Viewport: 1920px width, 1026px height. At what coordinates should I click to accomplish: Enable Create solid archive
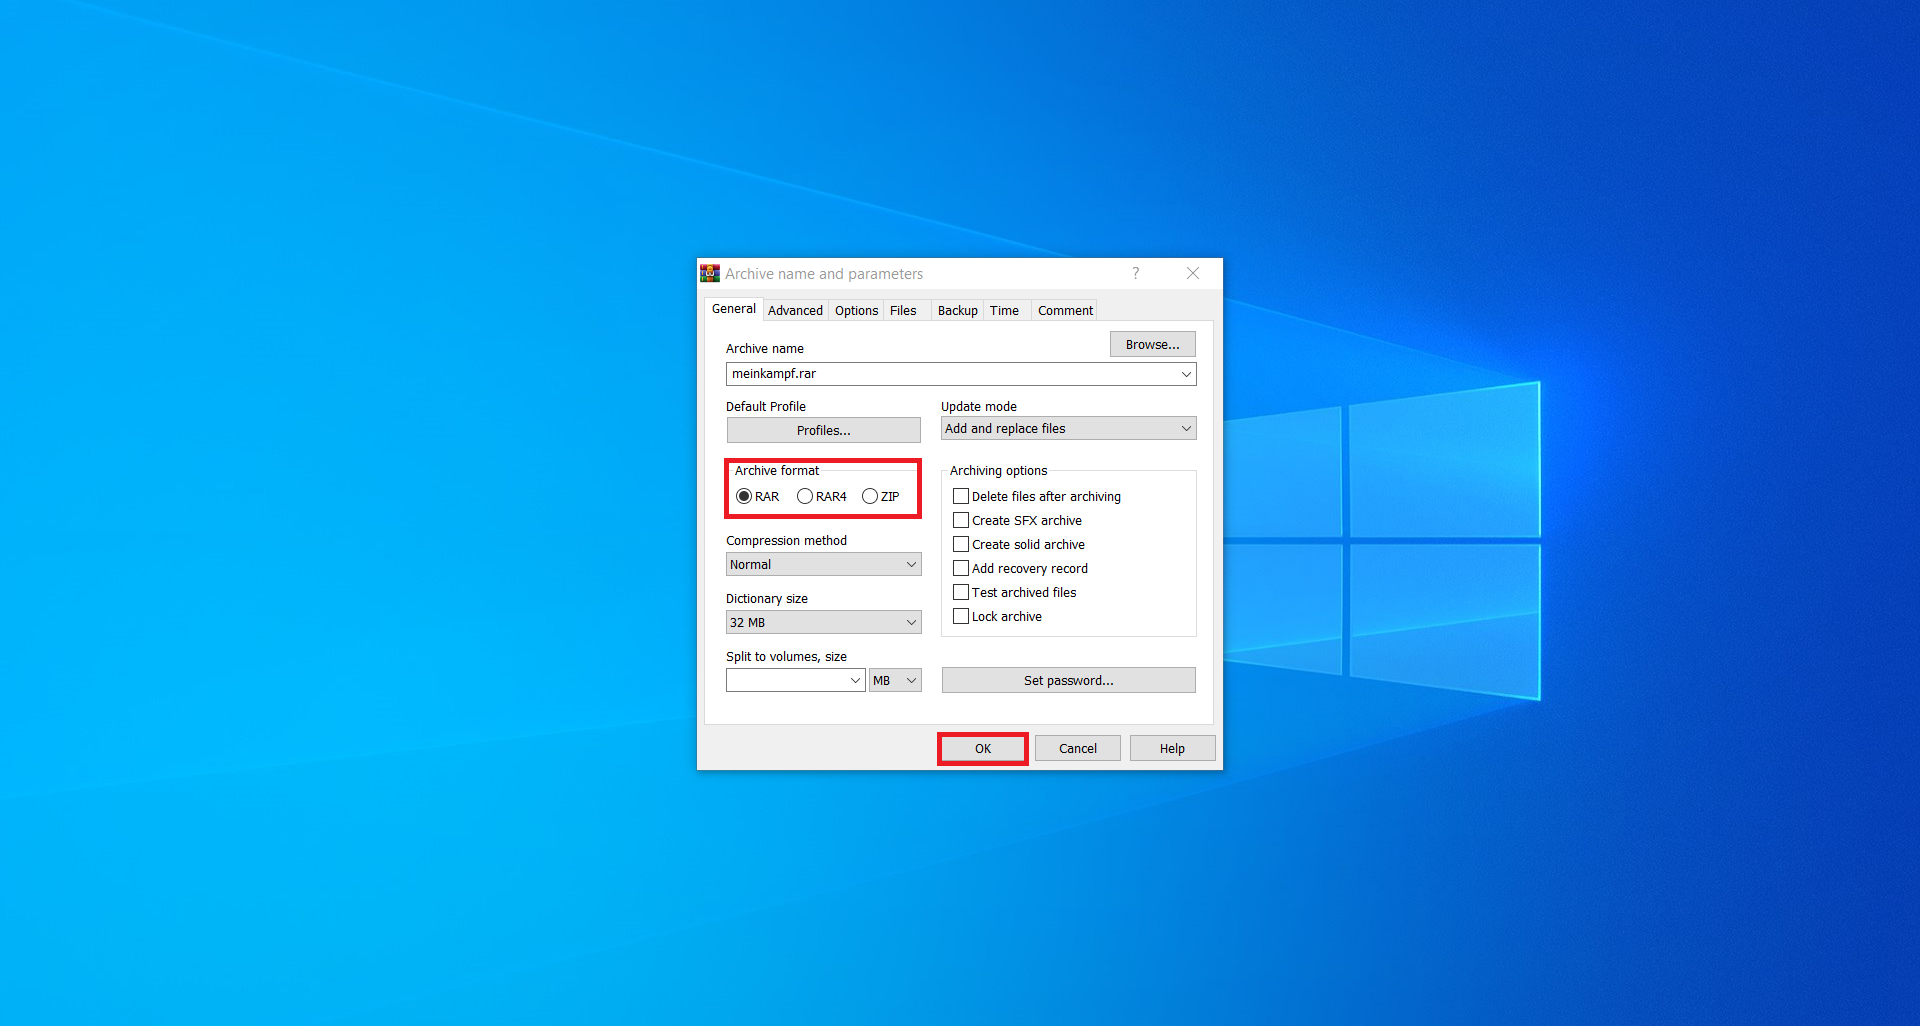[961, 544]
